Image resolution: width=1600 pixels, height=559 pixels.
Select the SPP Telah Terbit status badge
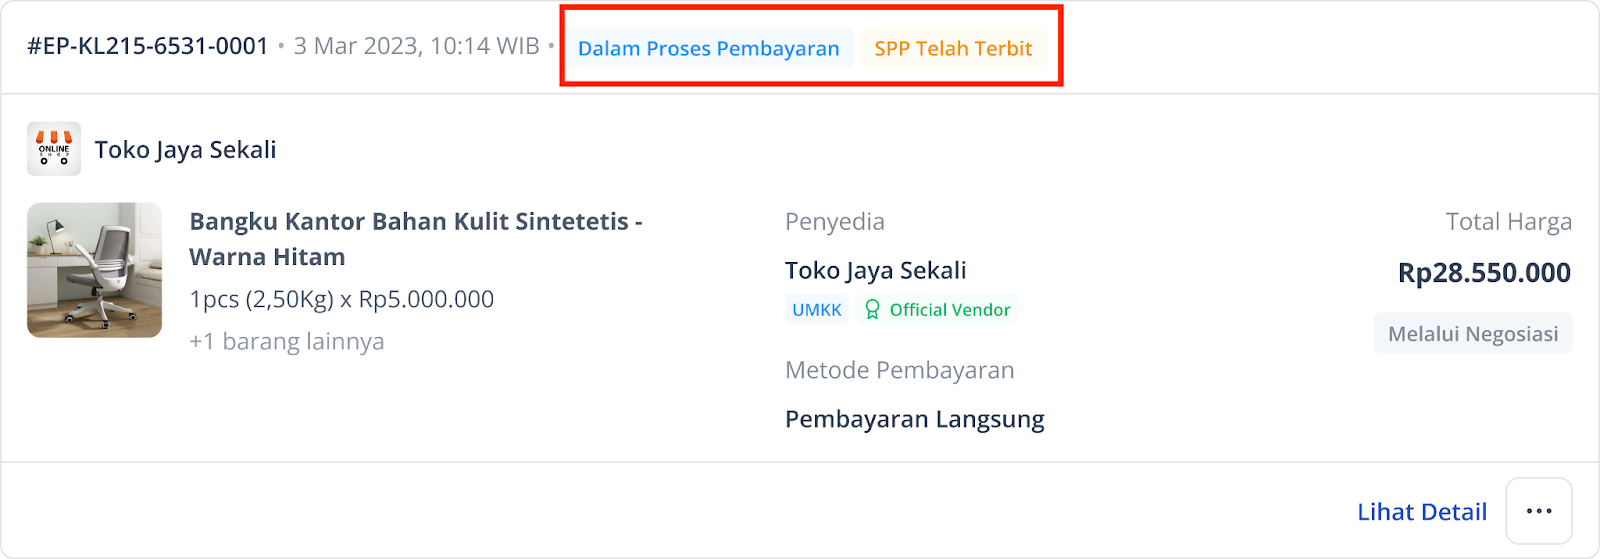coord(953,48)
